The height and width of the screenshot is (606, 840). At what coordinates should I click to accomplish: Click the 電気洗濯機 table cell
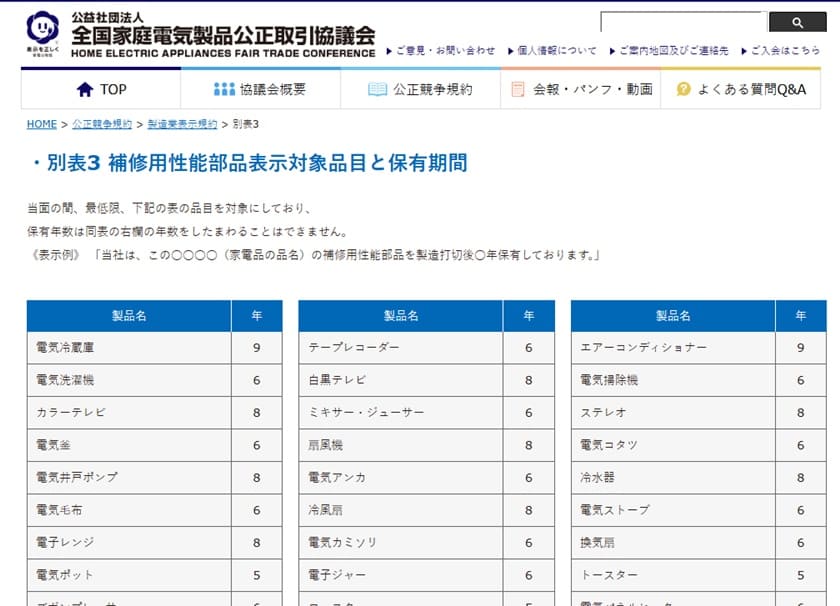tap(129, 380)
